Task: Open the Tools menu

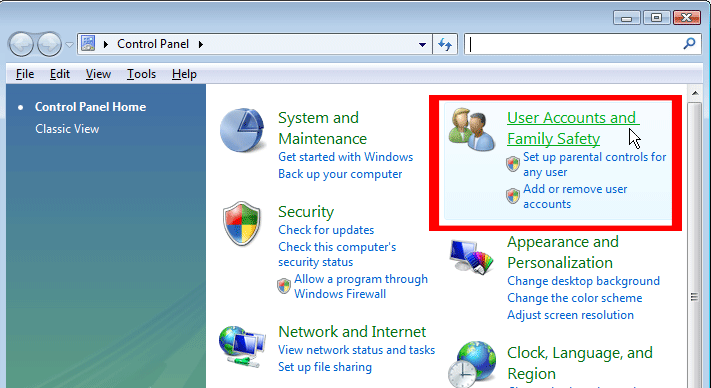Action: pos(141,74)
